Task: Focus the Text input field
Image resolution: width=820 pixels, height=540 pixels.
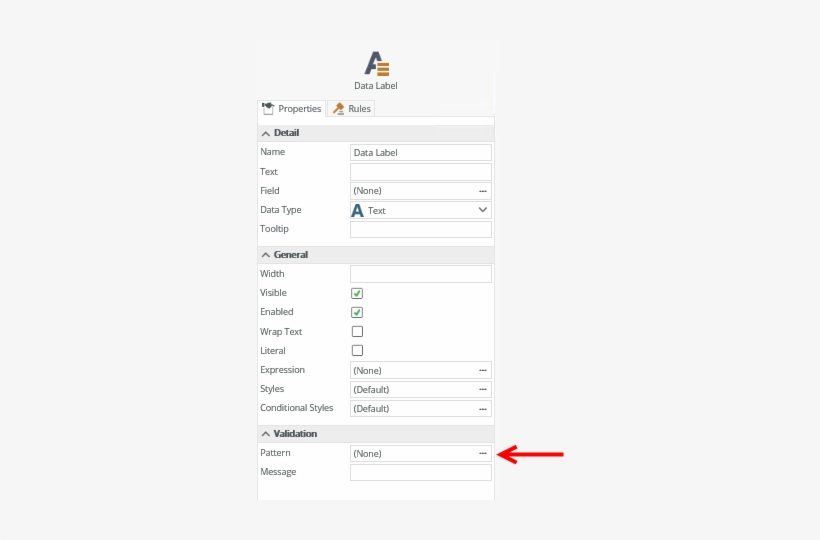Action: [x=420, y=172]
